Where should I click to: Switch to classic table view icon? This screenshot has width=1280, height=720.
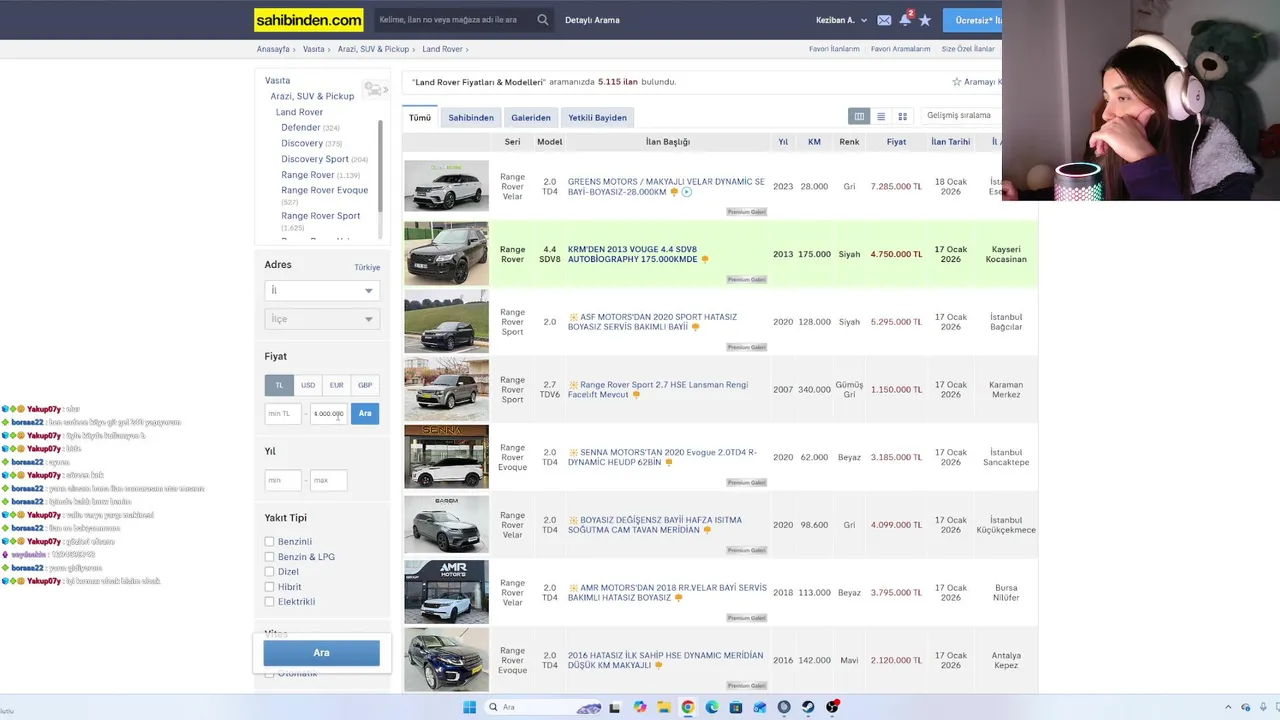(859, 117)
